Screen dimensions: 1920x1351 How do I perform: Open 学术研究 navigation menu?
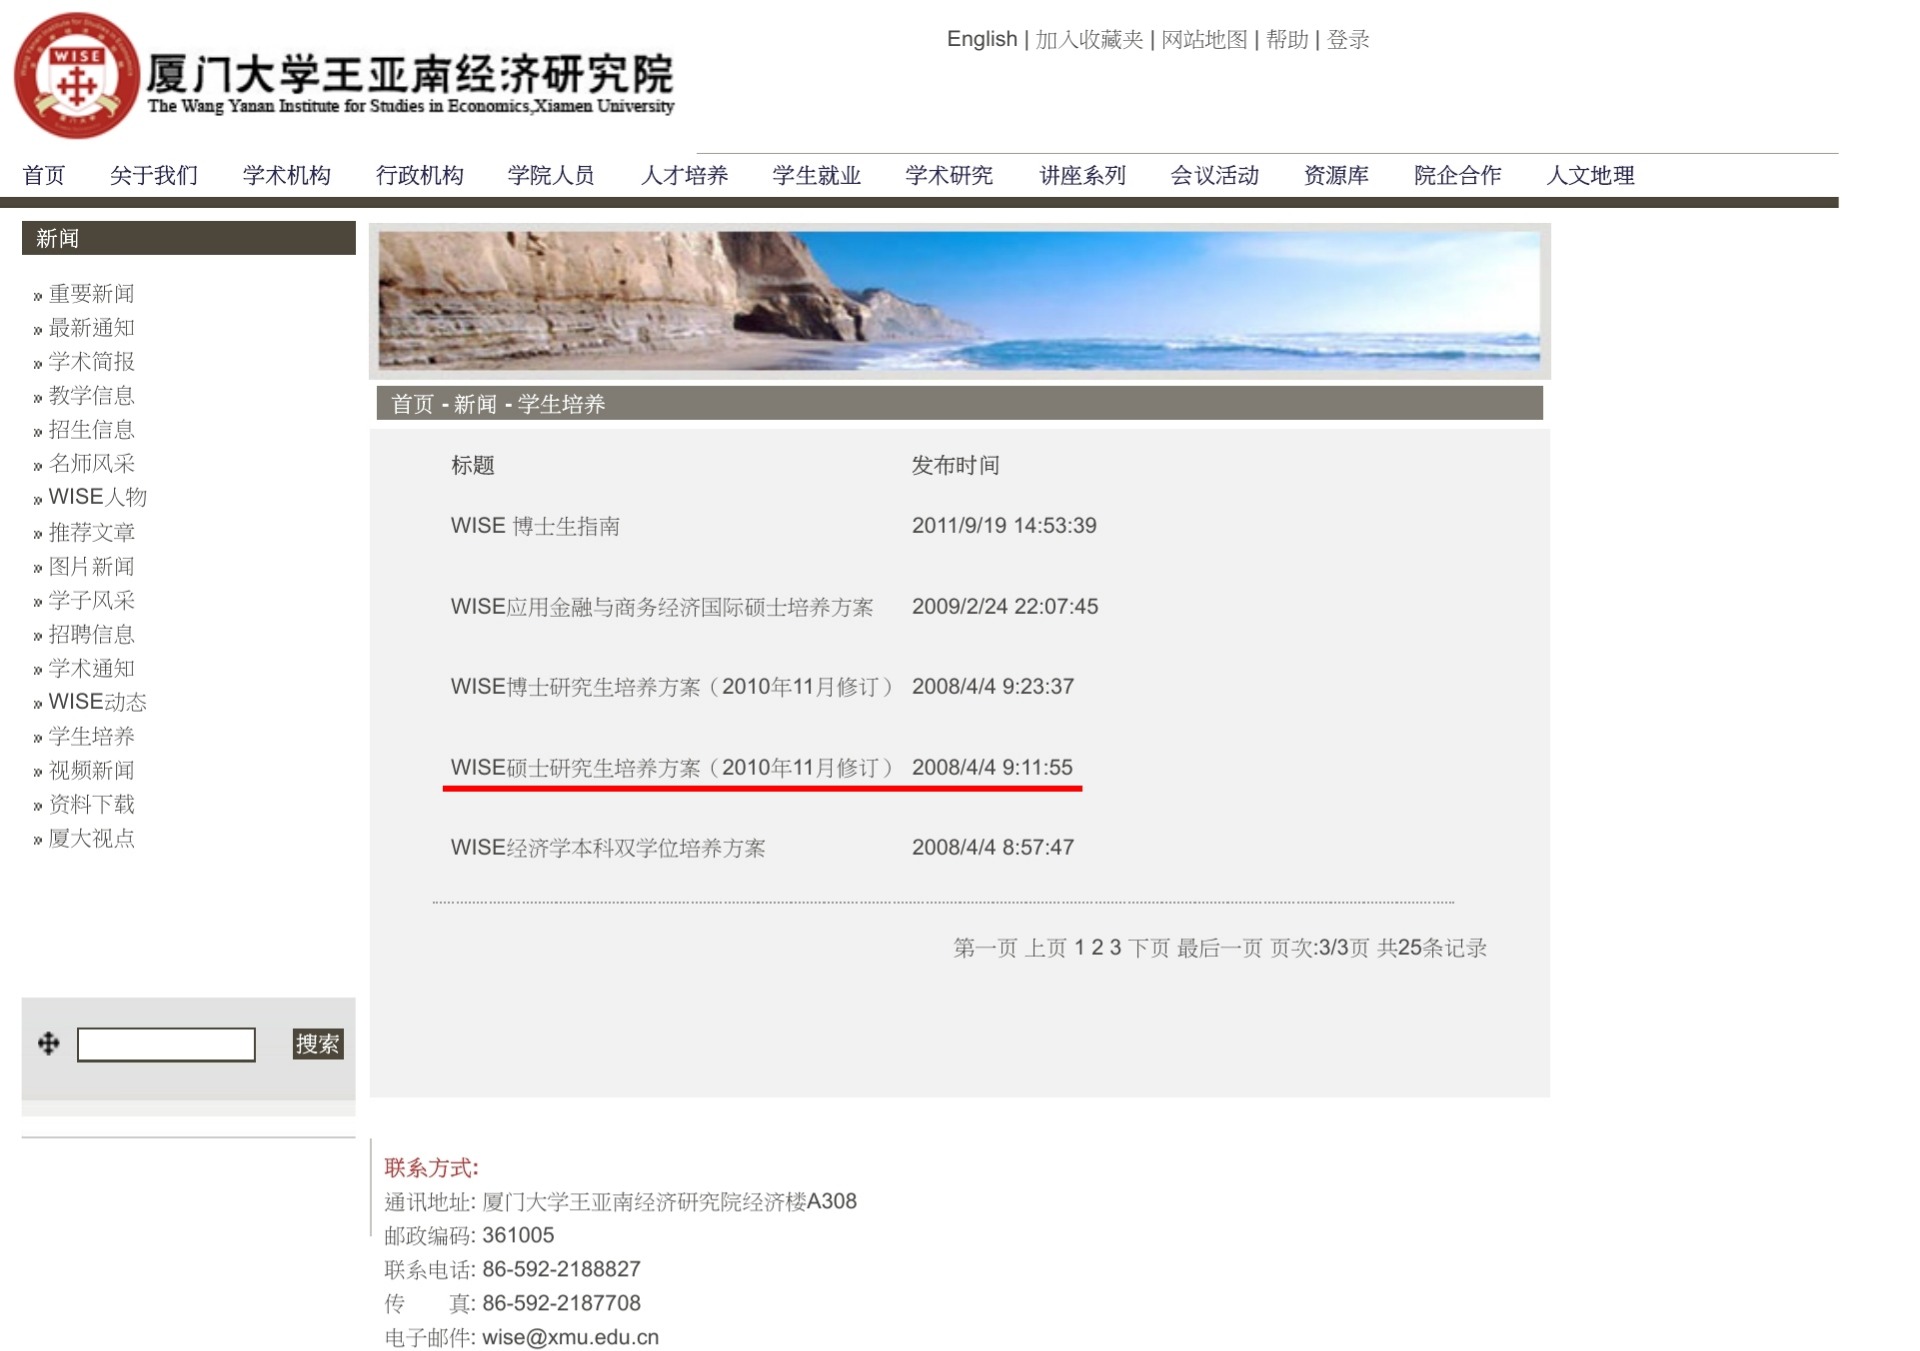point(949,175)
